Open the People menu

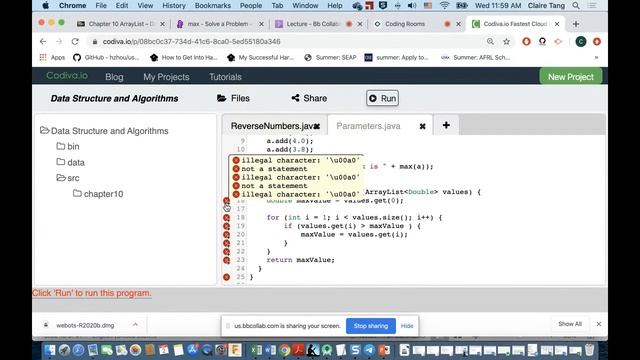click(x=251, y=6)
